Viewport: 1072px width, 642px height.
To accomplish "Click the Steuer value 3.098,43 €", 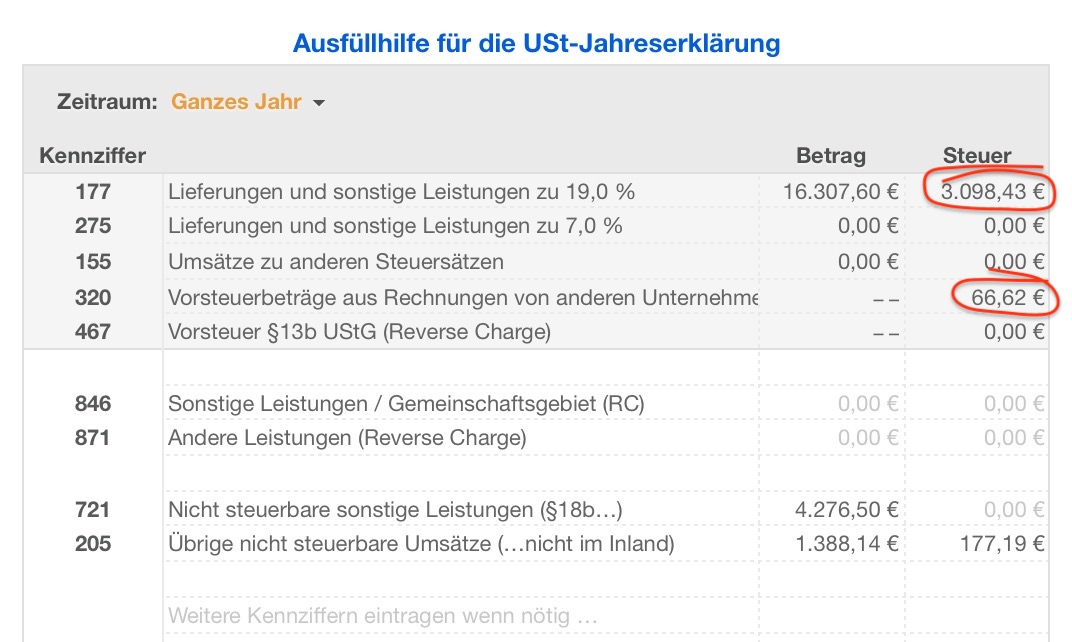I will click(992, 191).
